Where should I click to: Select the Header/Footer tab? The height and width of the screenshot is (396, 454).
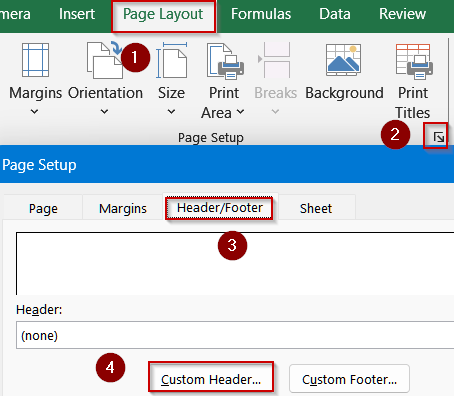[x=220, y=208]
